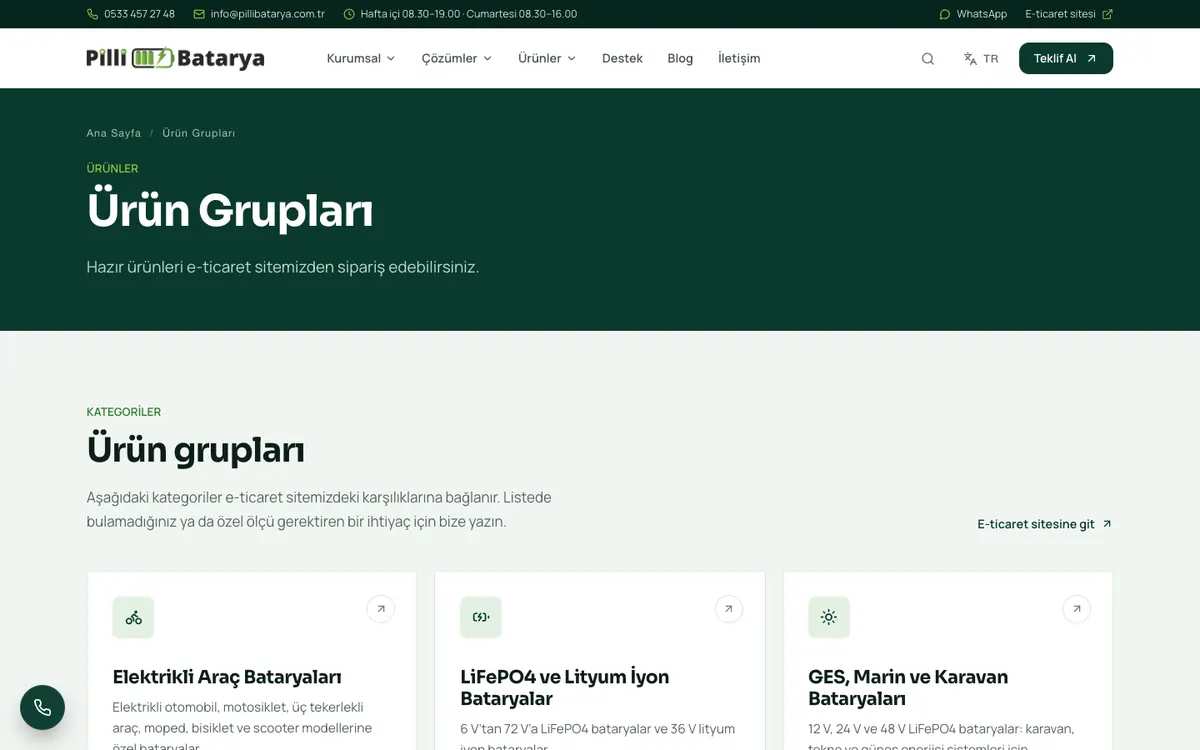Click the ÜRÜNLER label above page title
1200x750 pixels.
113,169
